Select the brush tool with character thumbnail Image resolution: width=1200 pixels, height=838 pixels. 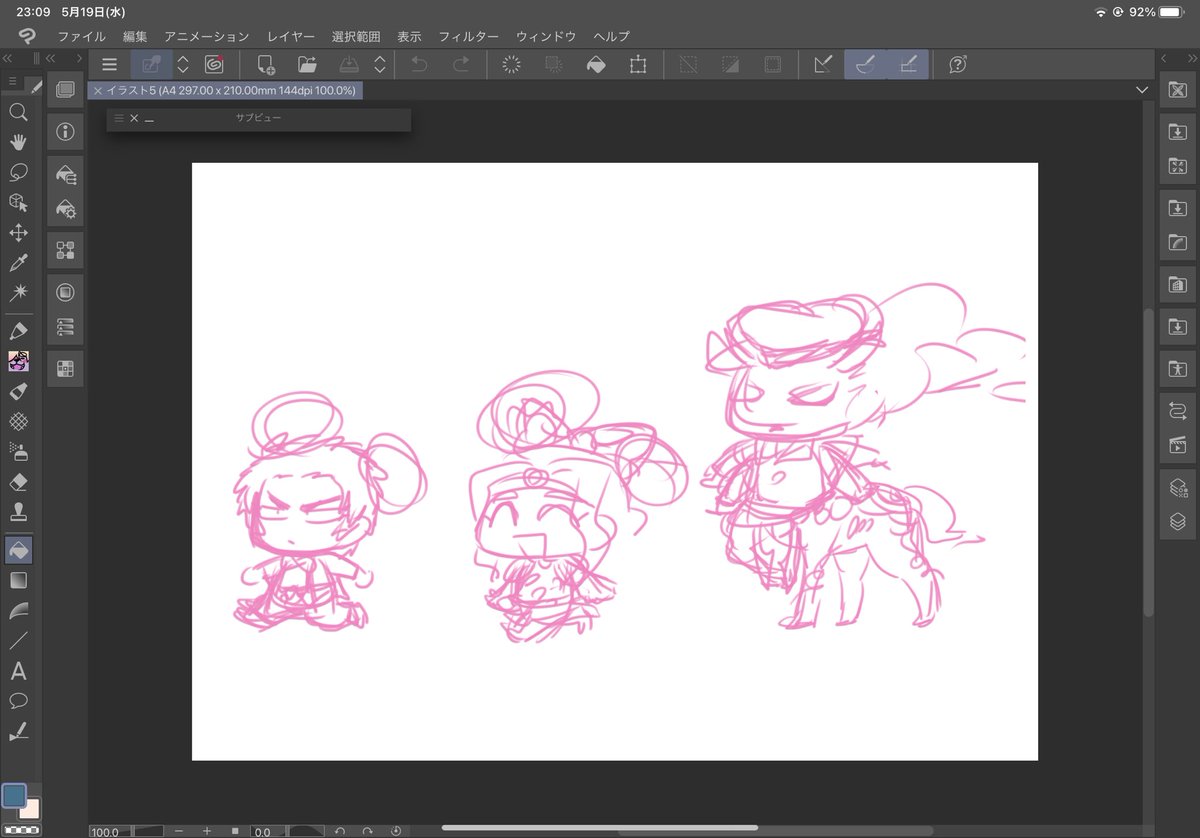[18, 361]
